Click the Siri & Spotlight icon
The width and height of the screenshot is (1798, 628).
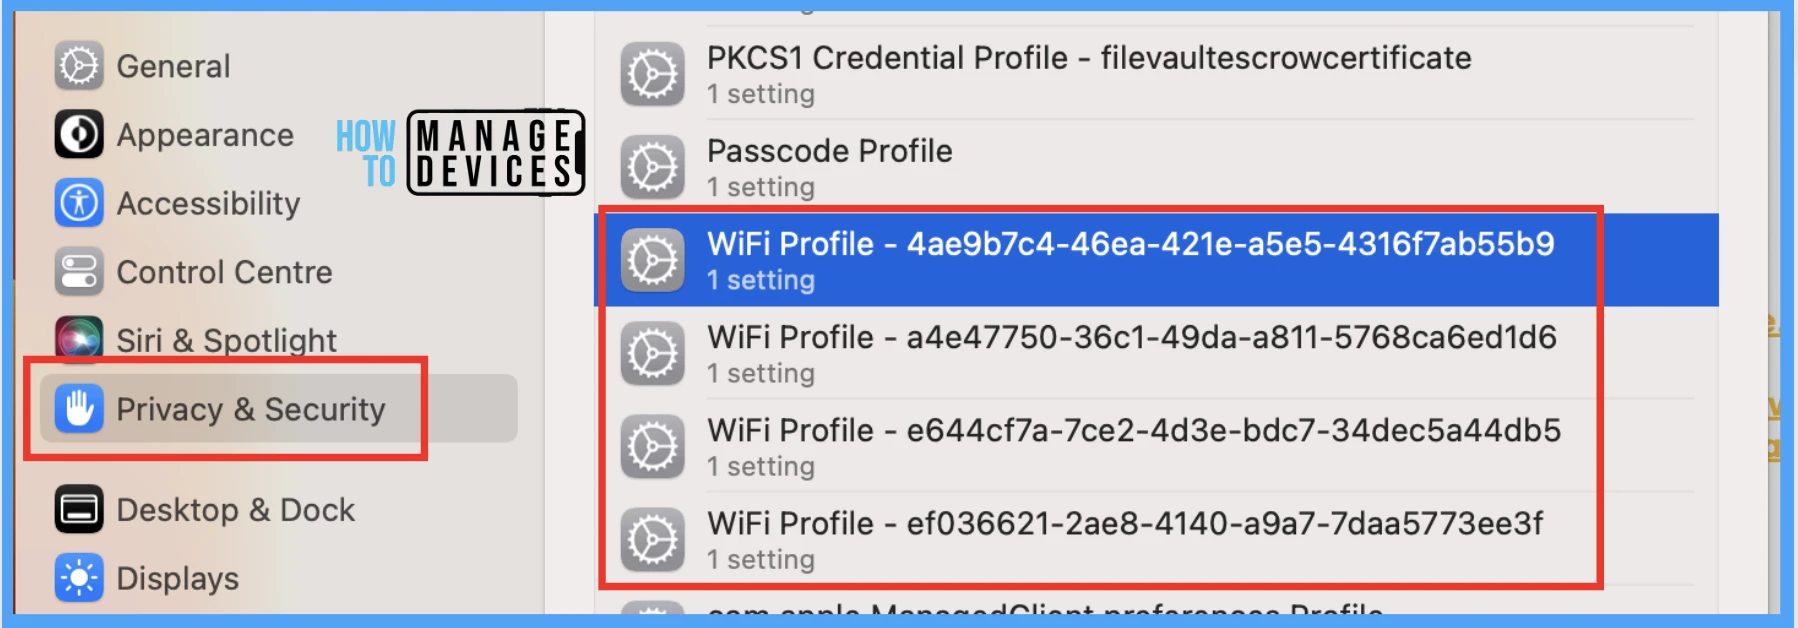79,339
